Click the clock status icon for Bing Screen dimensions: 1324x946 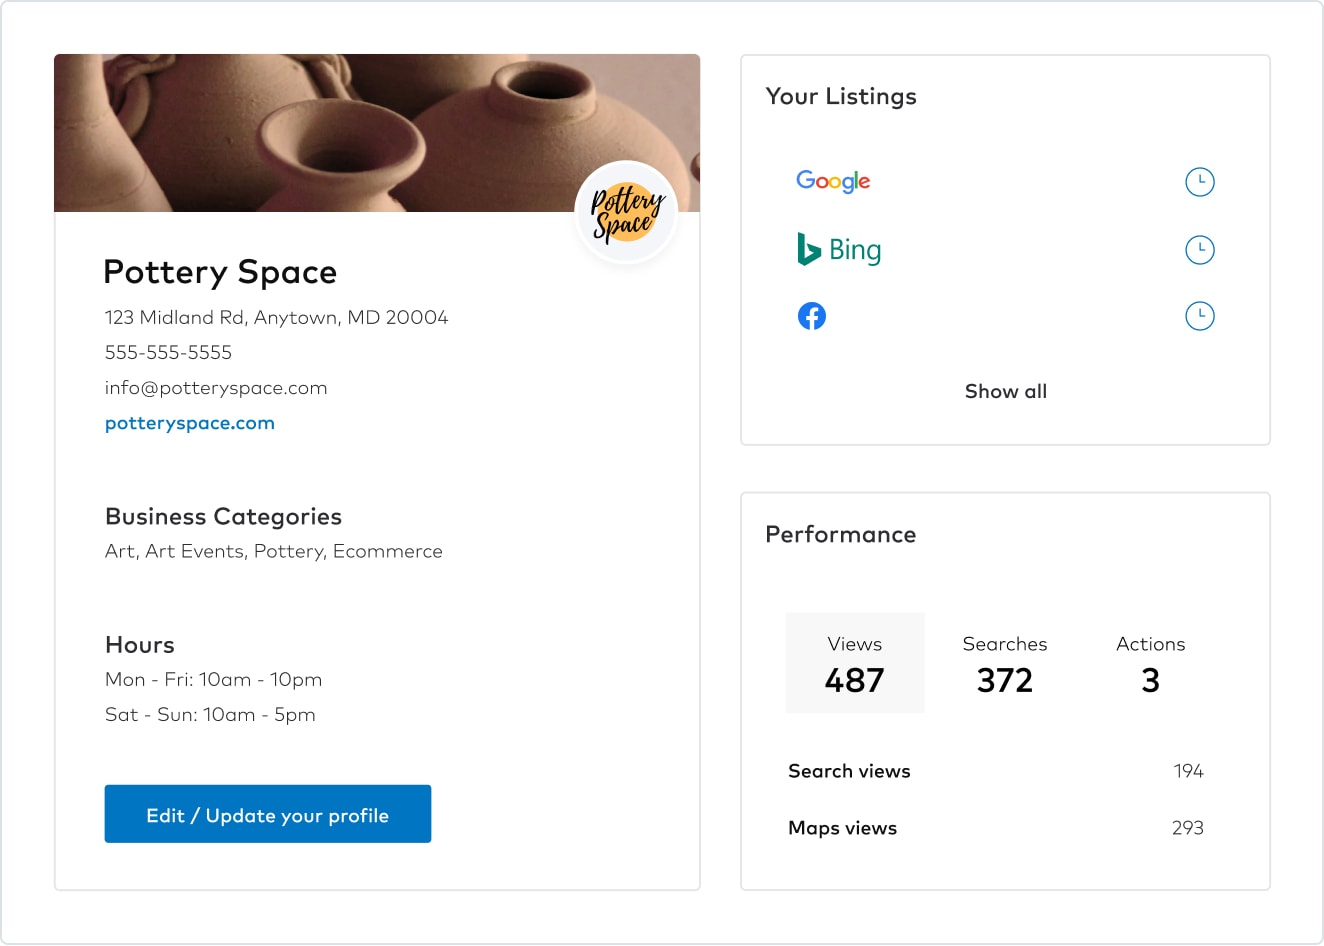[1199, 249]
